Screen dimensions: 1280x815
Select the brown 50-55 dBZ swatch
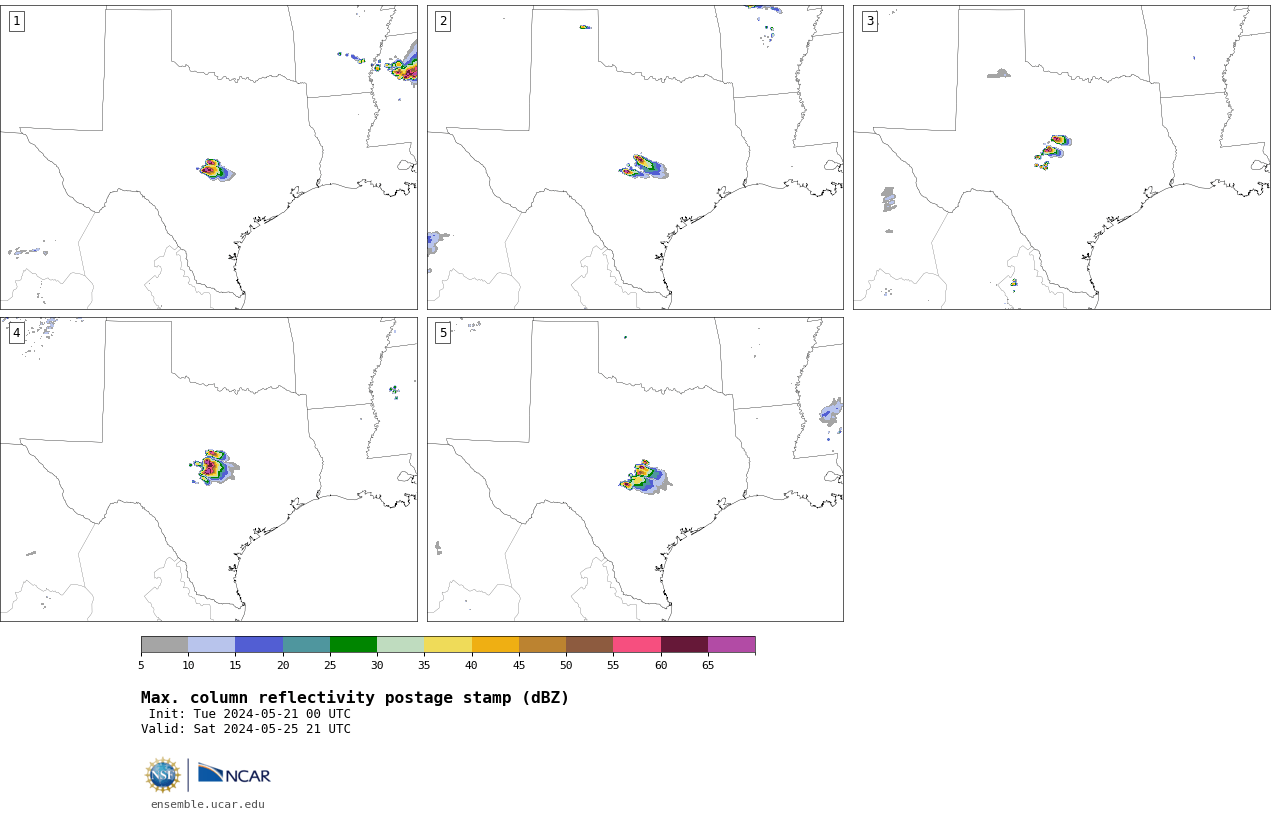pyautogui.click(x=590, y=644)
